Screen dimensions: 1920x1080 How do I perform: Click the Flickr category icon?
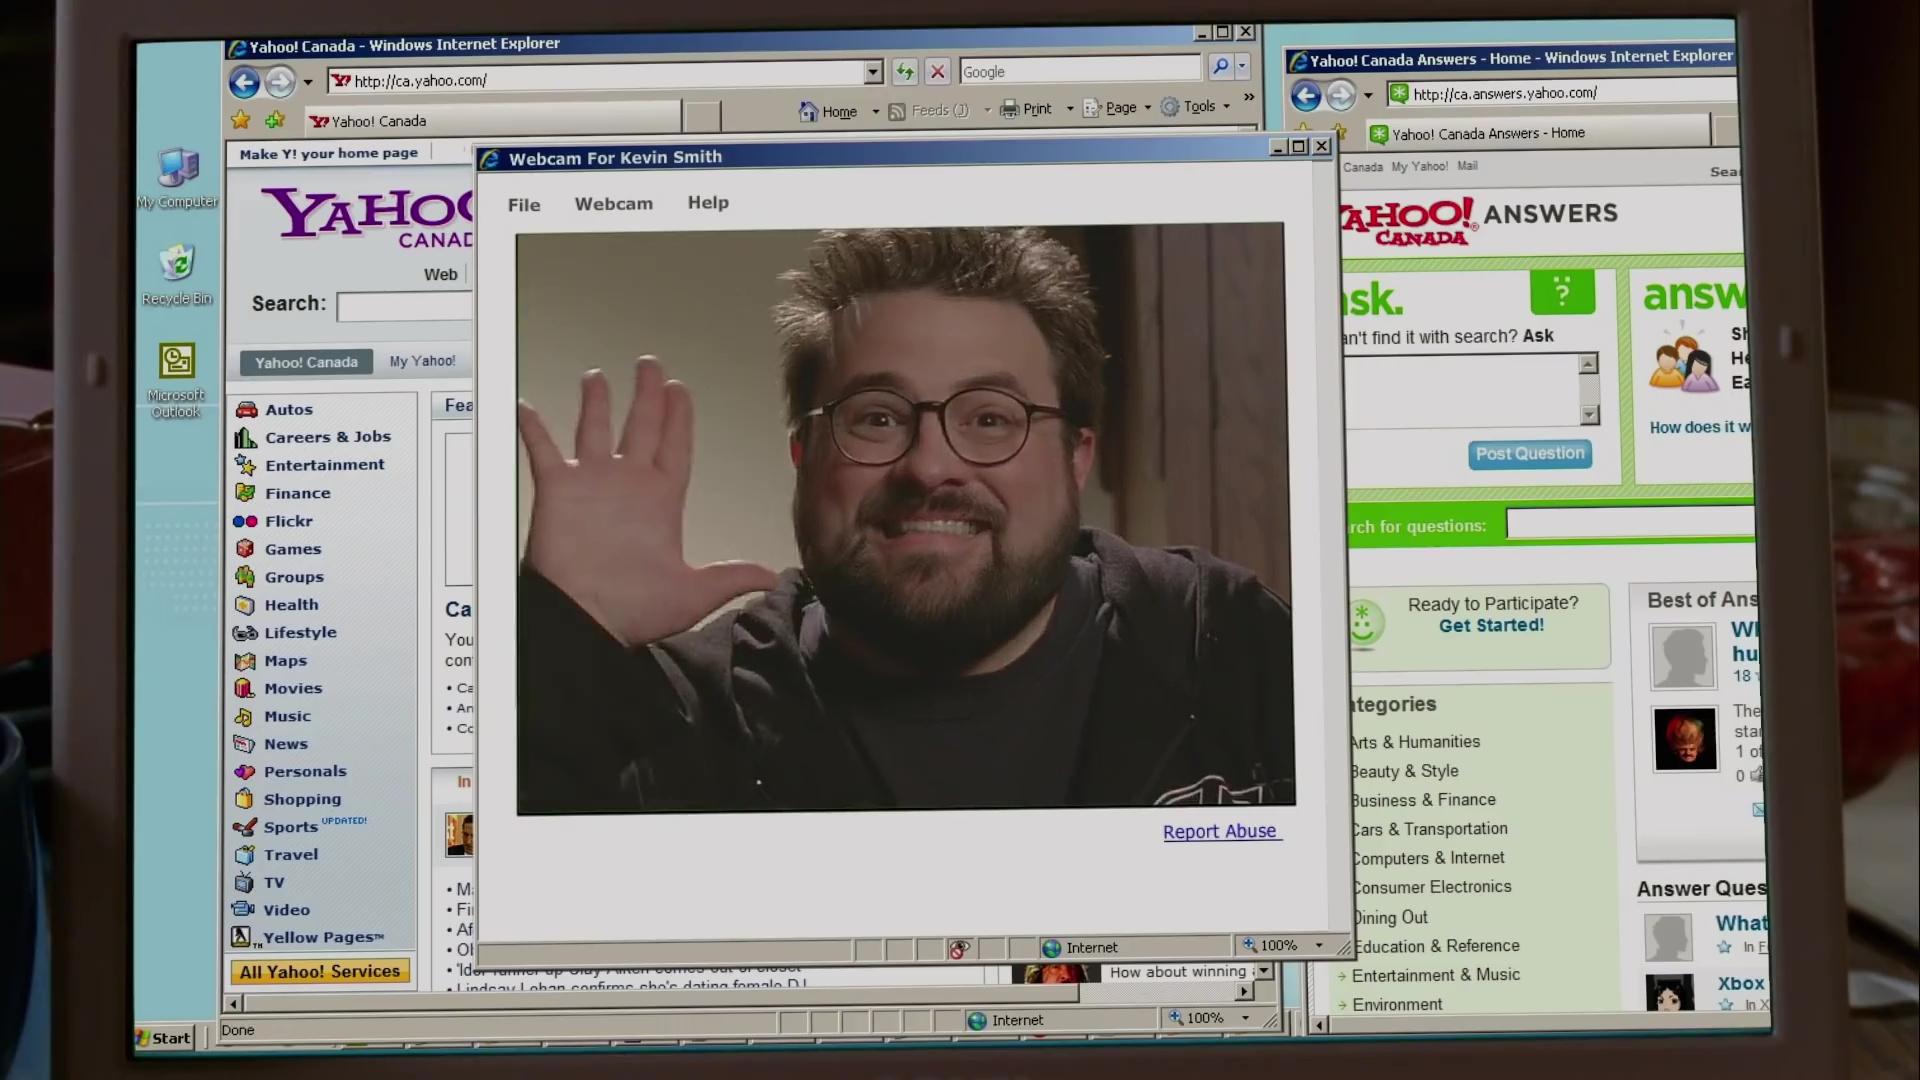[245, 521]
